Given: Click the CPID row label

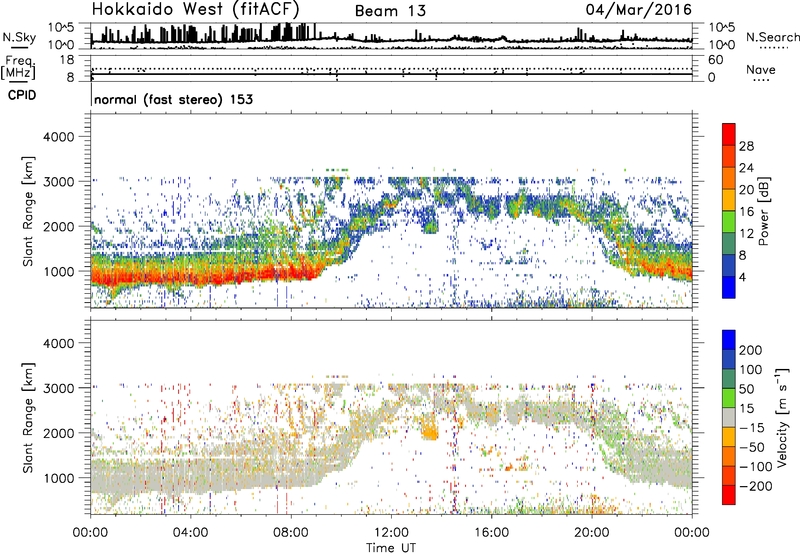Looking at the screenshot, I should 22,95.
